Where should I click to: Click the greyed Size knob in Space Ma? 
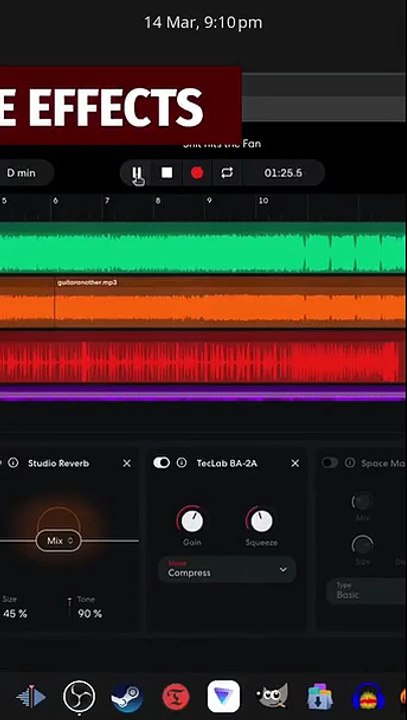point(362,546)
